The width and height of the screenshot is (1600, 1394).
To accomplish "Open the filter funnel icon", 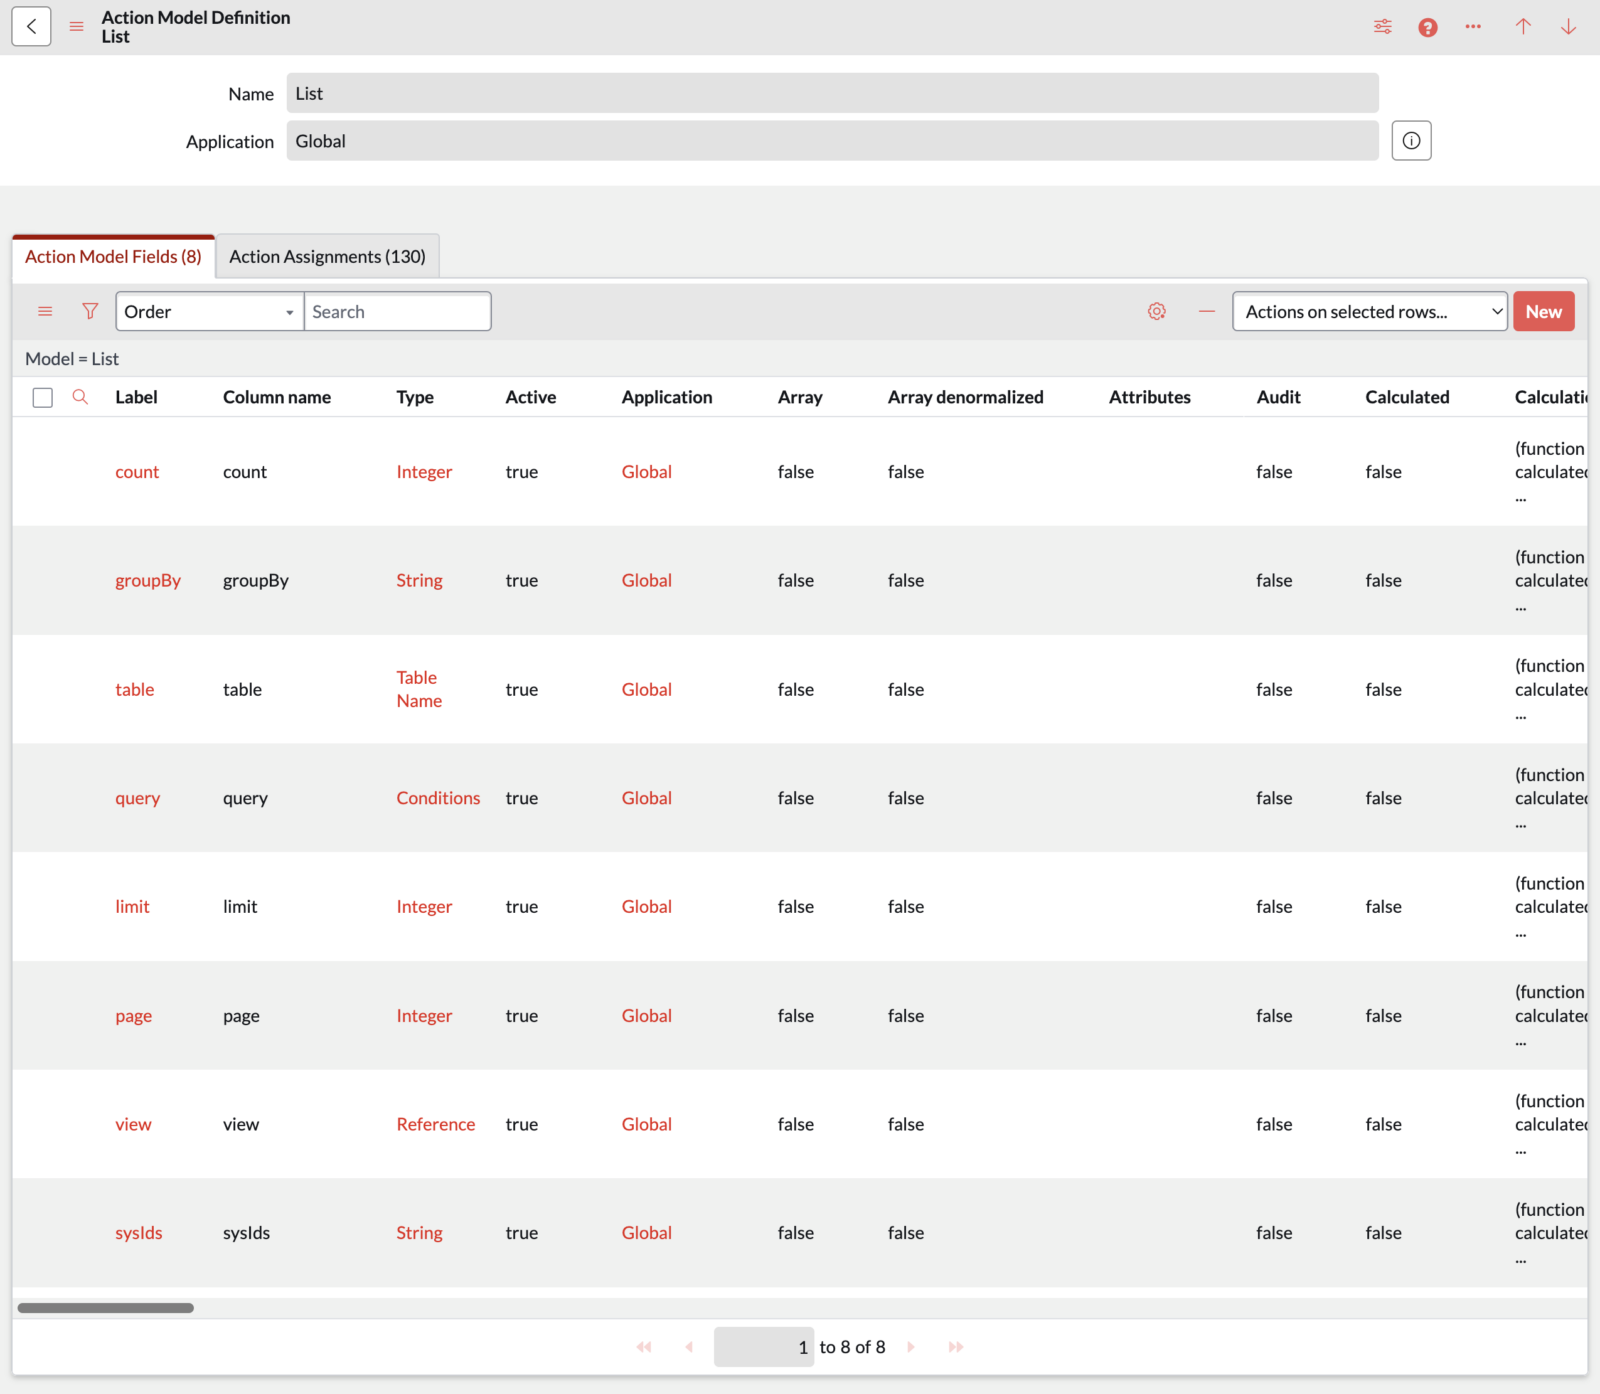I will click(x=90, y=311).
